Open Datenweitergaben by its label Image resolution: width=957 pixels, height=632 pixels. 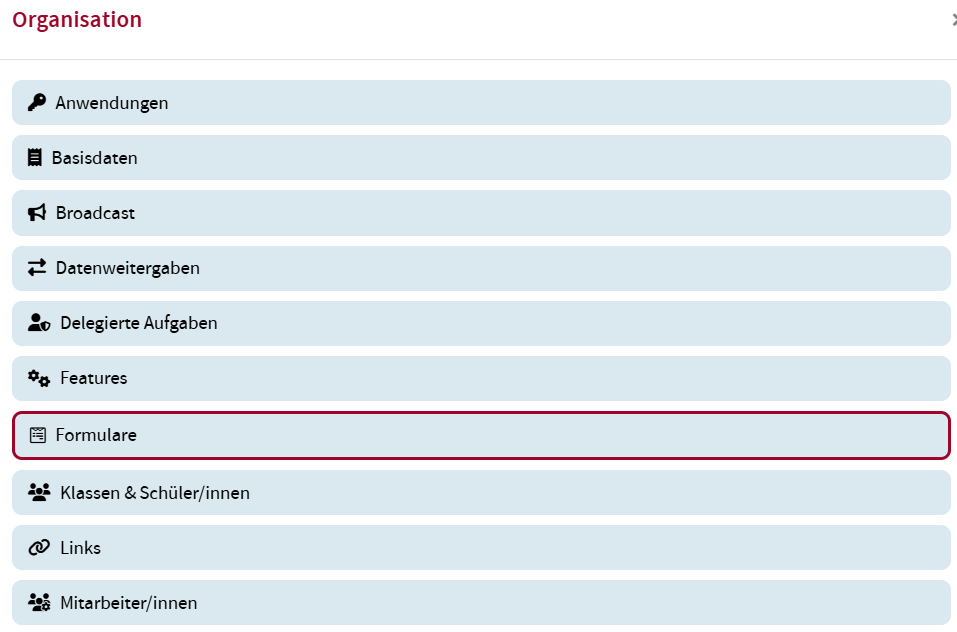(128, 268)
